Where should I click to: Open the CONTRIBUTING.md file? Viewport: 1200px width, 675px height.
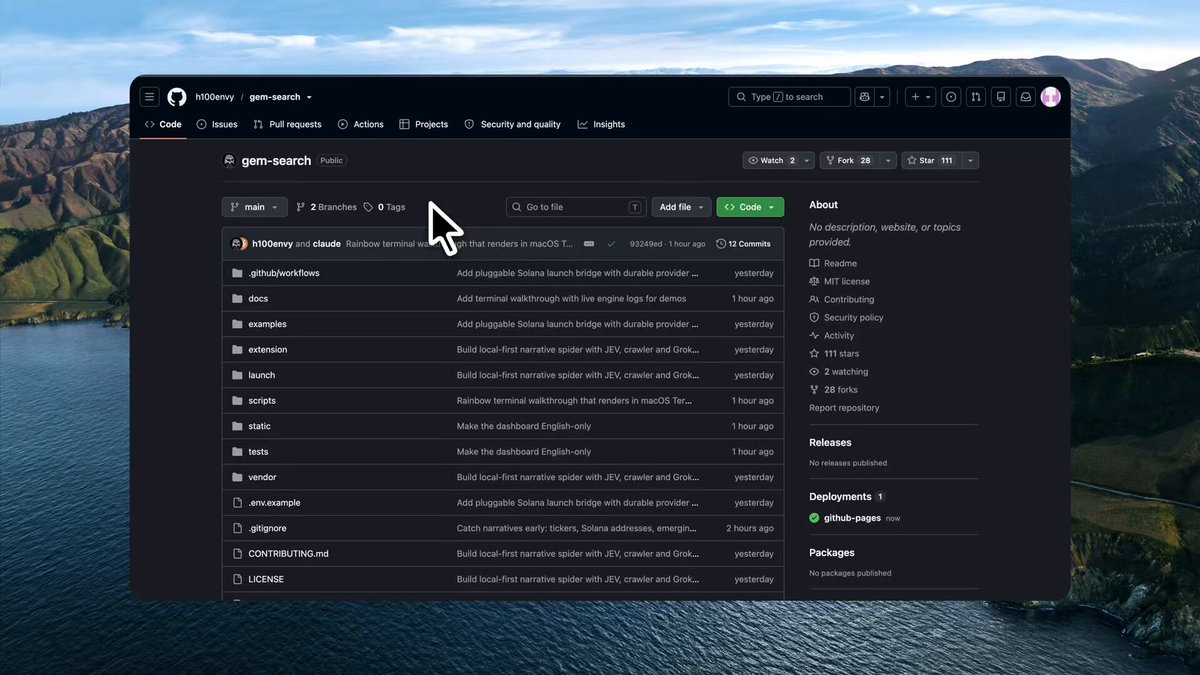288,554
